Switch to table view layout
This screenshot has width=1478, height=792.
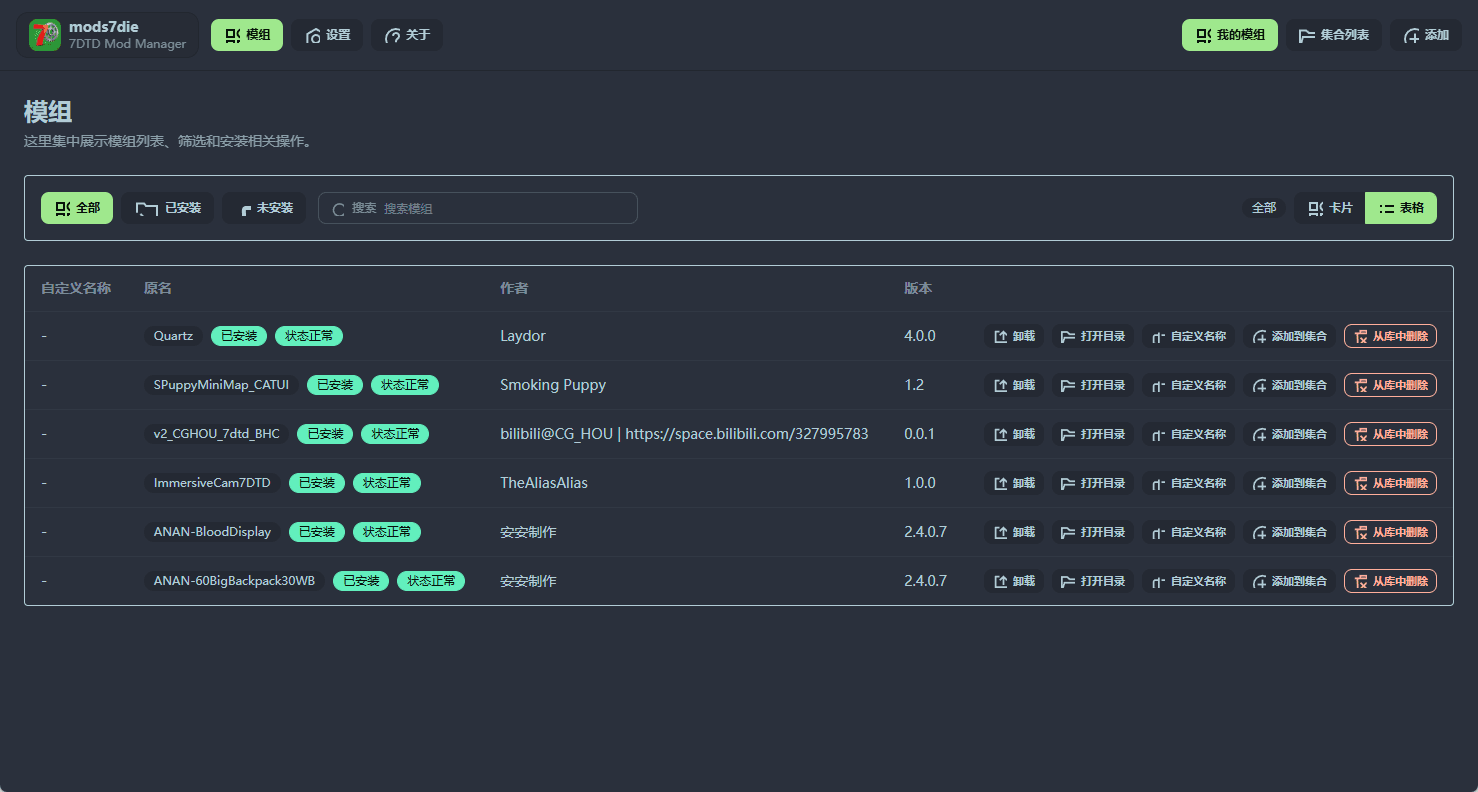click(1400, 208)
